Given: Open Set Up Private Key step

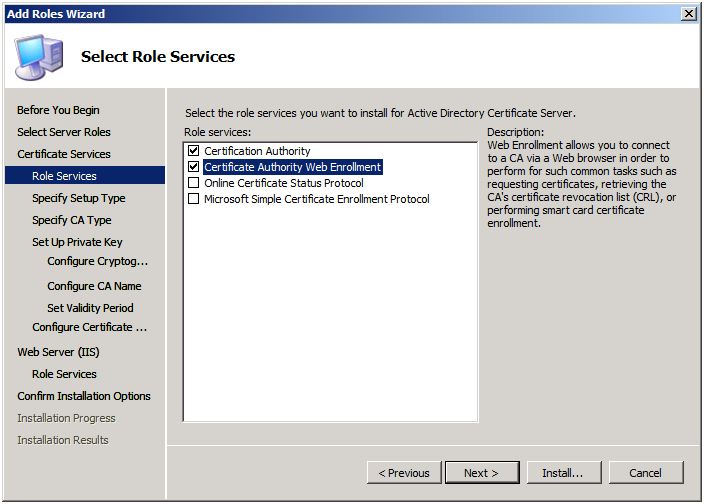Looking at the screenshot, I should click(x=77, y=242).
